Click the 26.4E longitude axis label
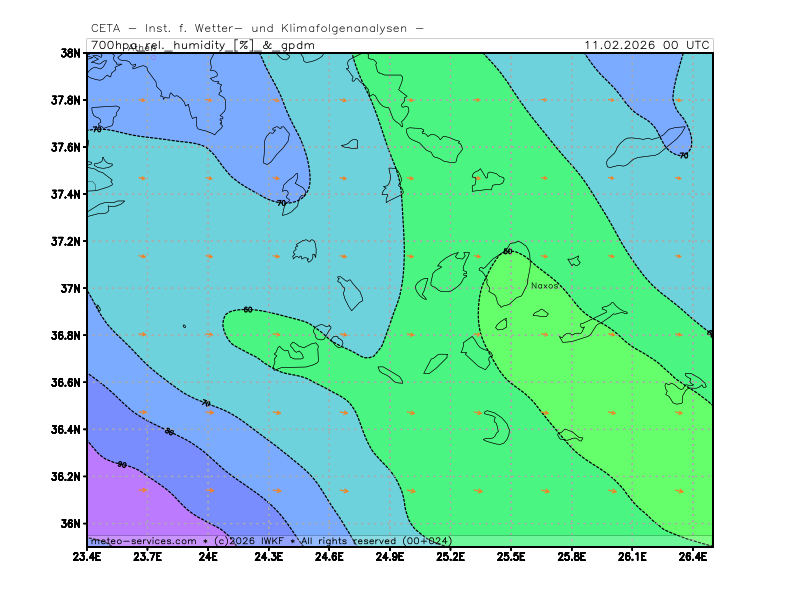Screen dimensions: 800x600 [692, 556]
